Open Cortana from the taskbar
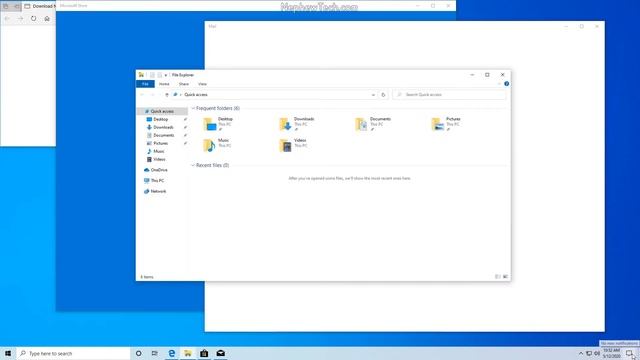Screen dimensions: 640x360 (x=138, y=353)
